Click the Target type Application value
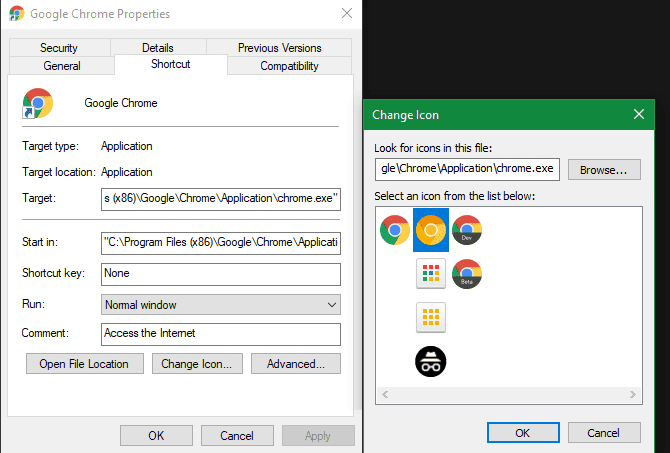 [x=126, y=146]
